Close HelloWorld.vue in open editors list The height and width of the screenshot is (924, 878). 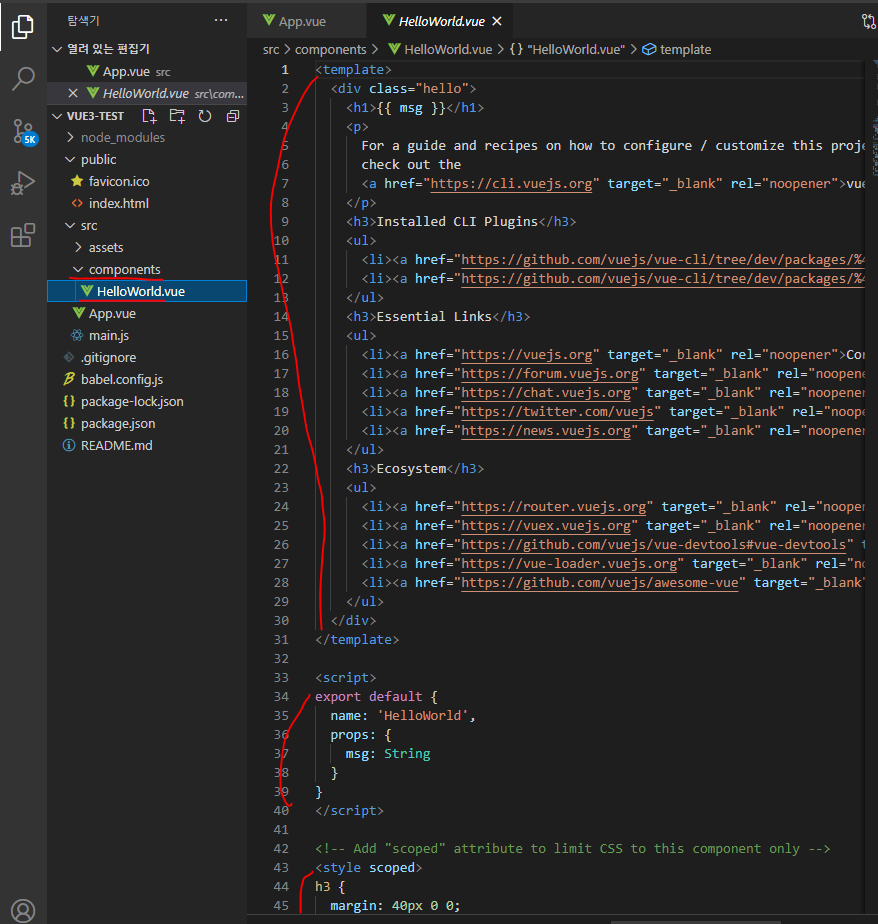point(73,93)
